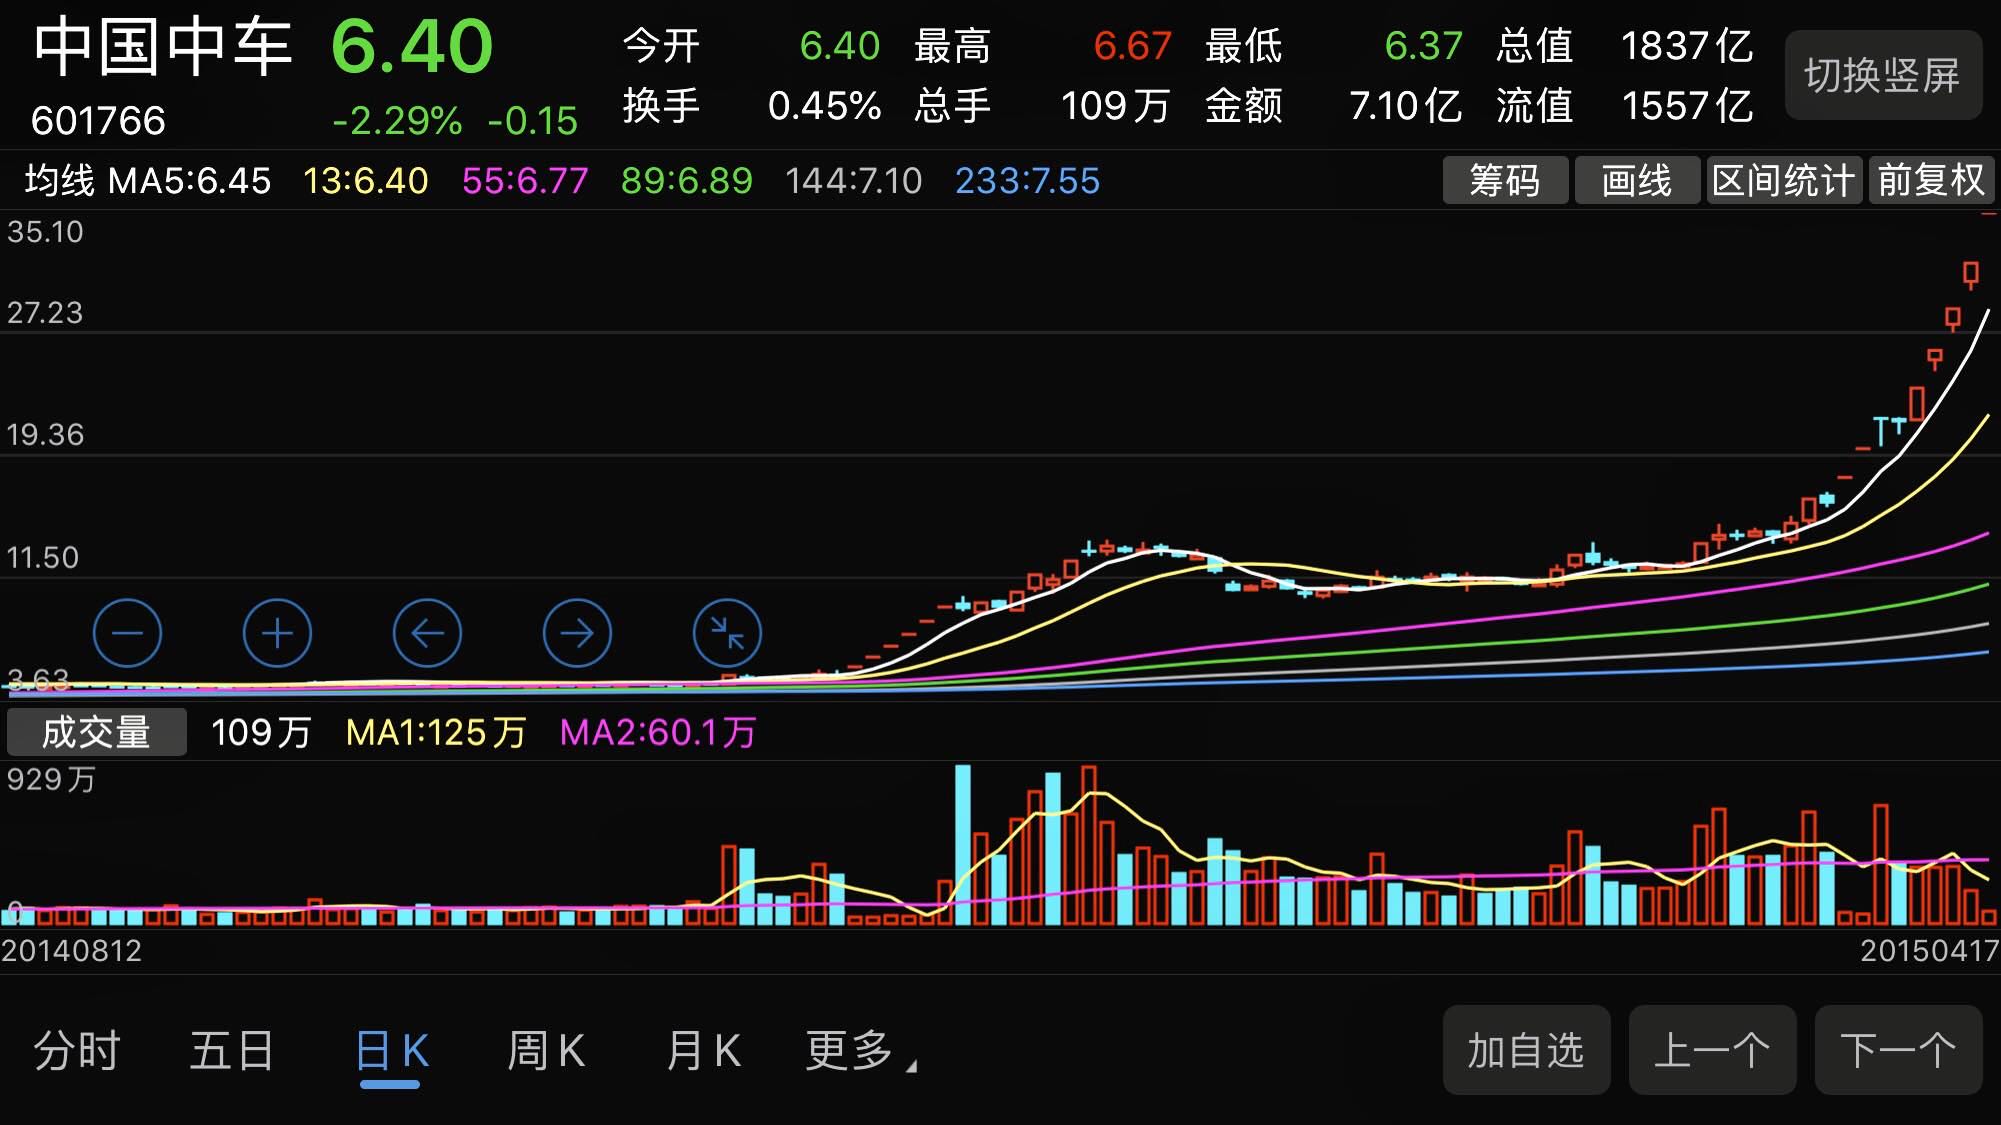The height and width of the screenshot is (1125, 2001).
Task: Tap the MA5:6.45 indicator value
Action: 189,181
